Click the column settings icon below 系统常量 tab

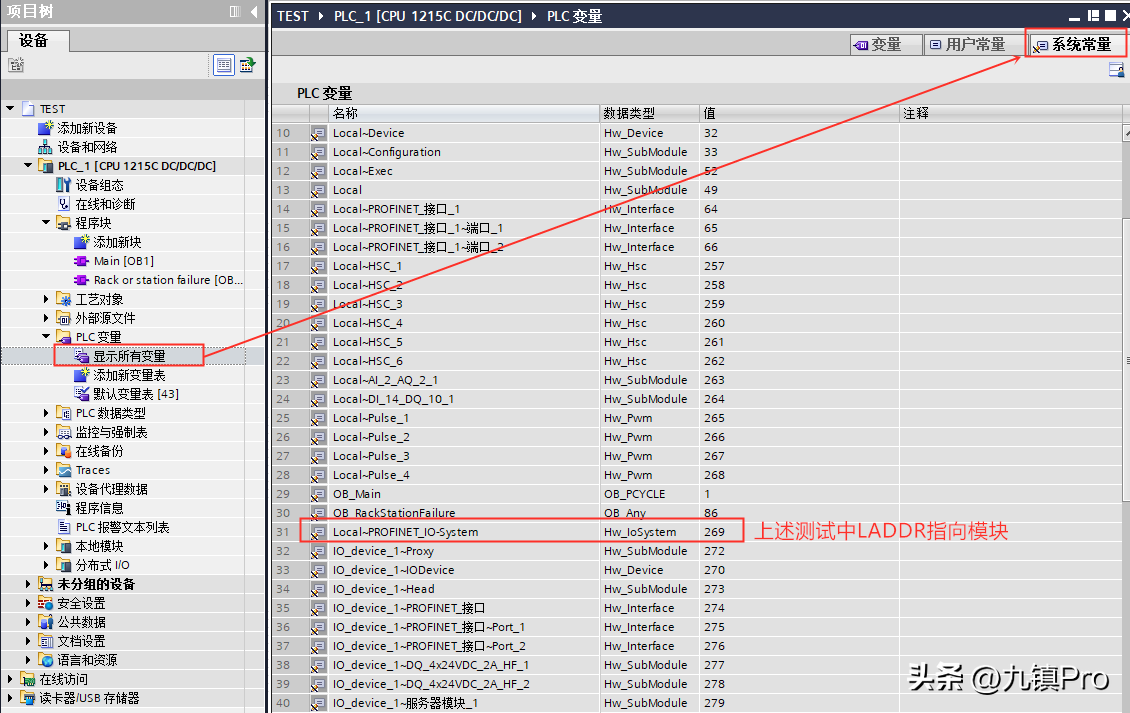click(x=1116, y=70)
